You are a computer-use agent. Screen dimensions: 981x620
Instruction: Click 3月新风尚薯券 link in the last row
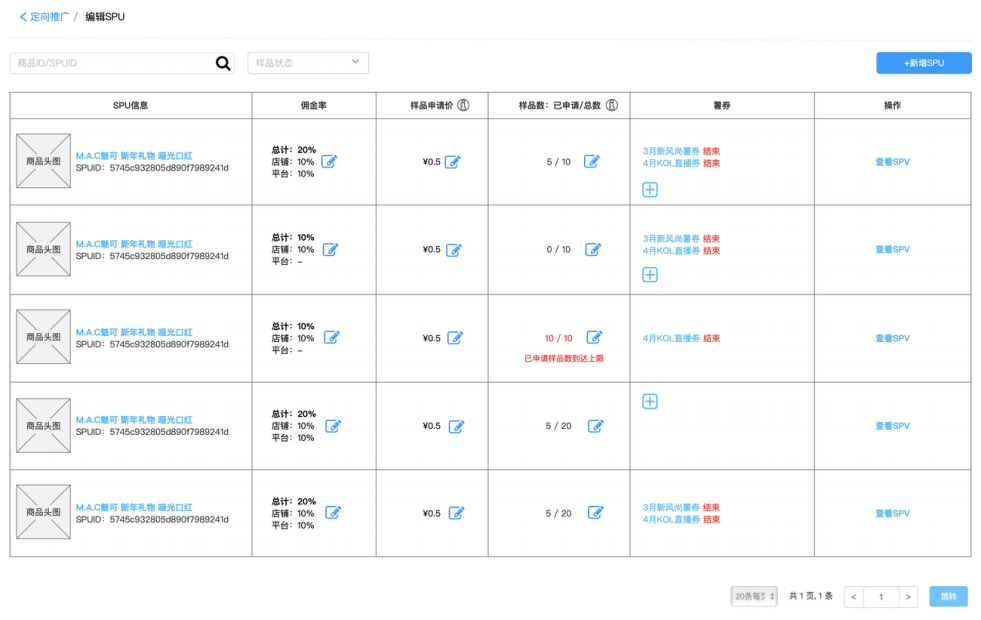coord(671,507)
